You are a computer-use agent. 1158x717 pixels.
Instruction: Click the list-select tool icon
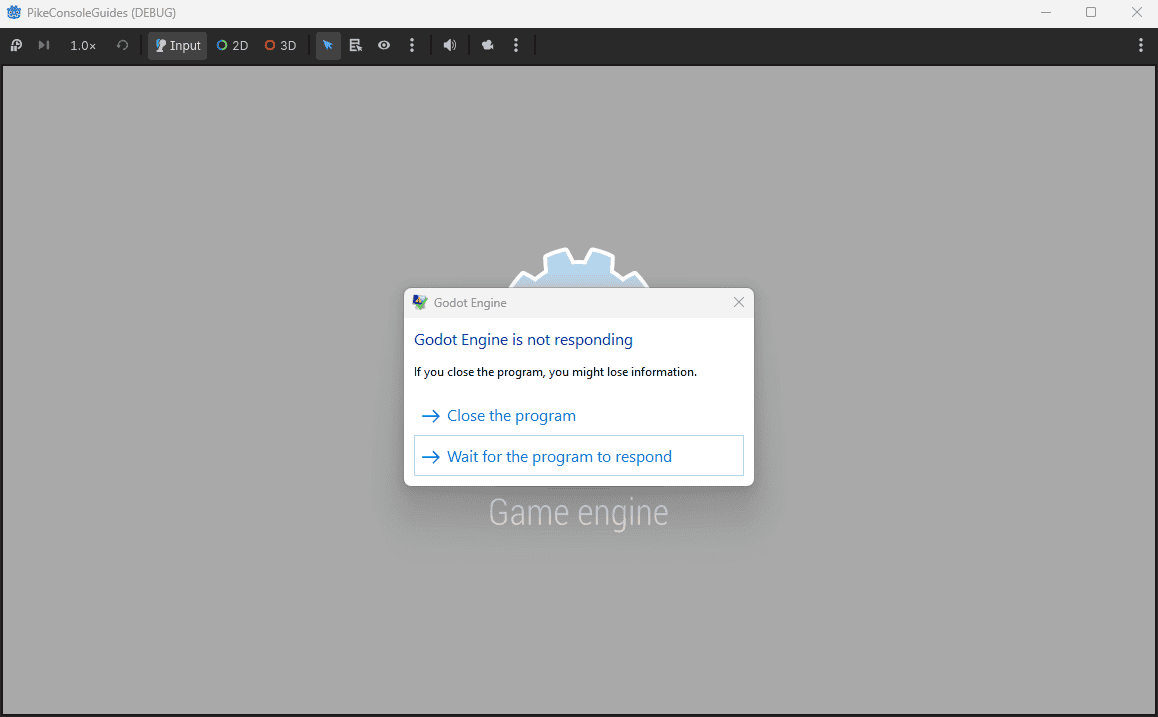356,46
